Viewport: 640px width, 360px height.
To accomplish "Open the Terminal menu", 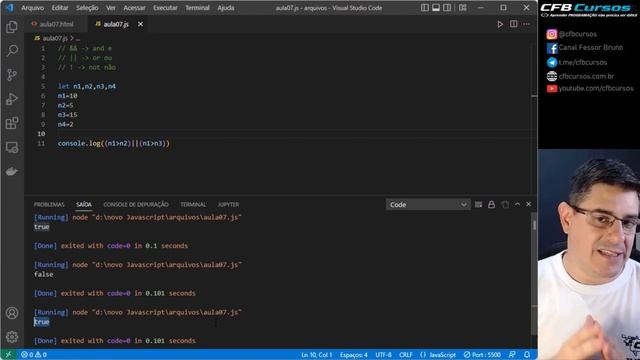I will [197, 8].
